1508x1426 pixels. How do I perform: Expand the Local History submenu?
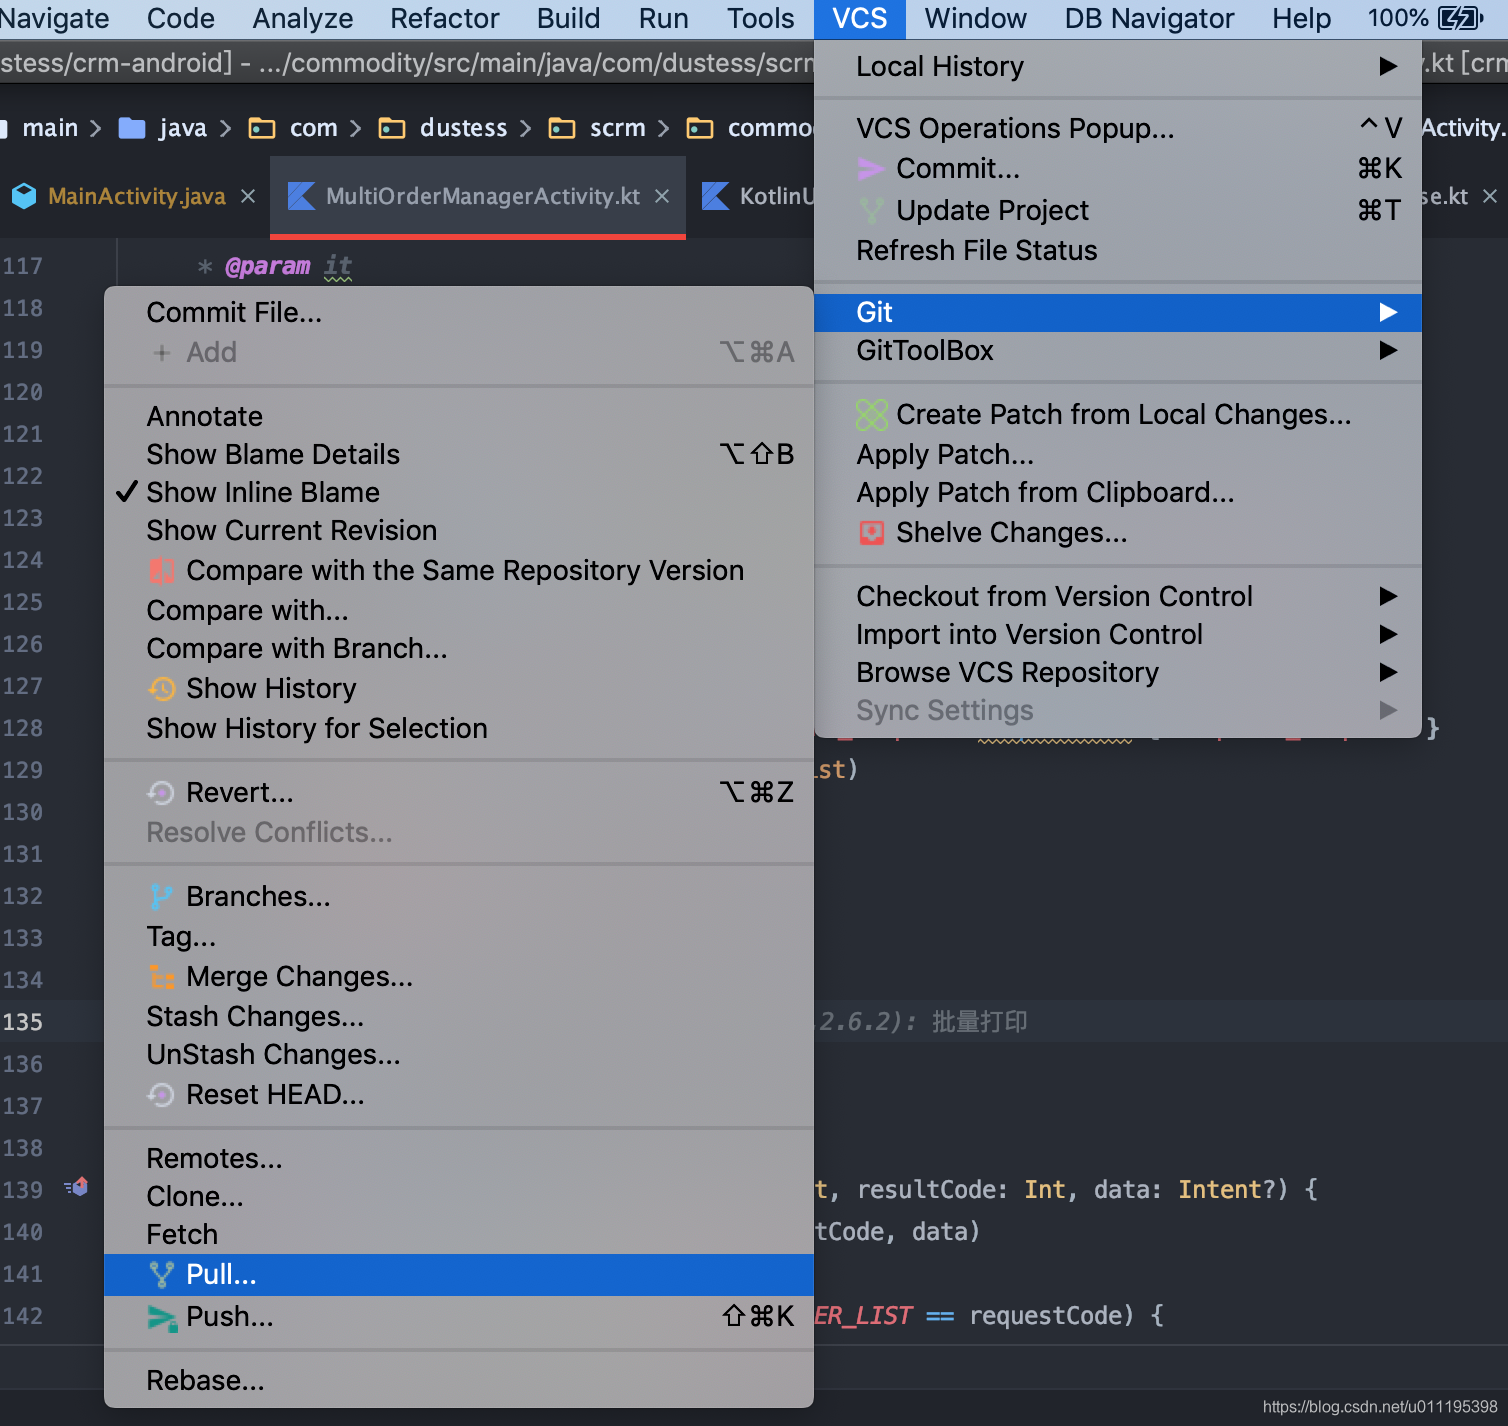point(1388,66)
